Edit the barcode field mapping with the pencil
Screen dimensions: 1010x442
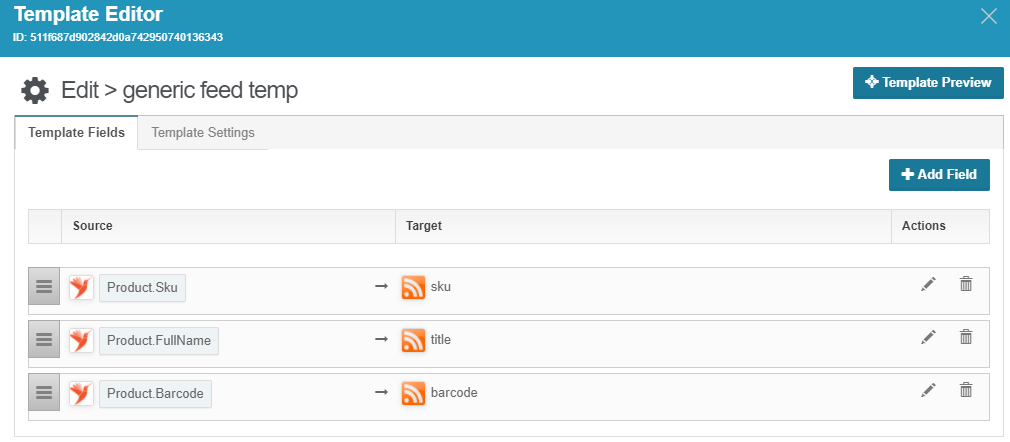(928, 390)
